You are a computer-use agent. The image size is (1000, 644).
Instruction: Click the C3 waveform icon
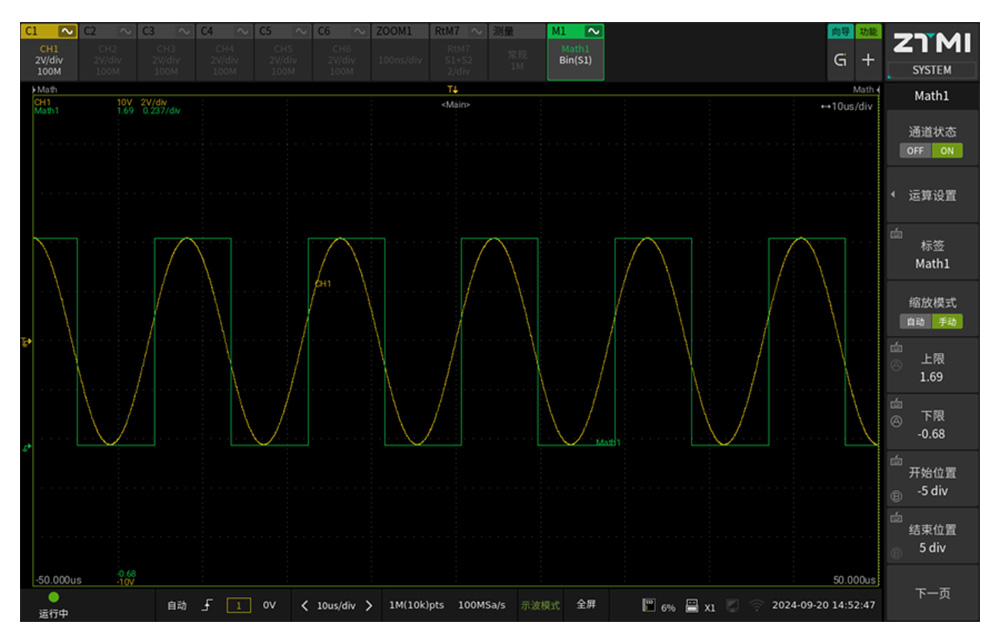click(x=184, y=31)
